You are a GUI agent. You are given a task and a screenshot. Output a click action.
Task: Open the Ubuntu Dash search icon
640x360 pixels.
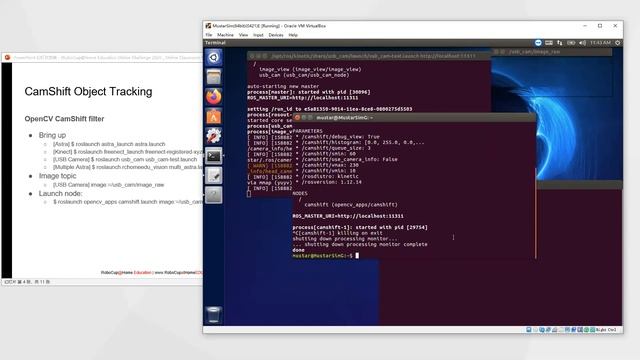[213, 58]
